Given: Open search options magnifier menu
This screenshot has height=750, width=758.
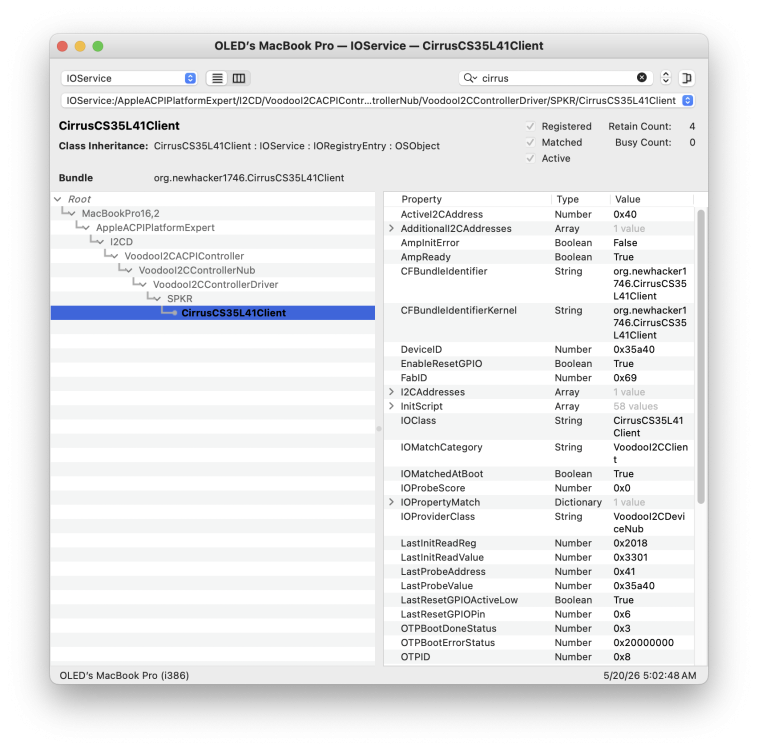Looking at the screenshot, I should click(x=470, y=78).
